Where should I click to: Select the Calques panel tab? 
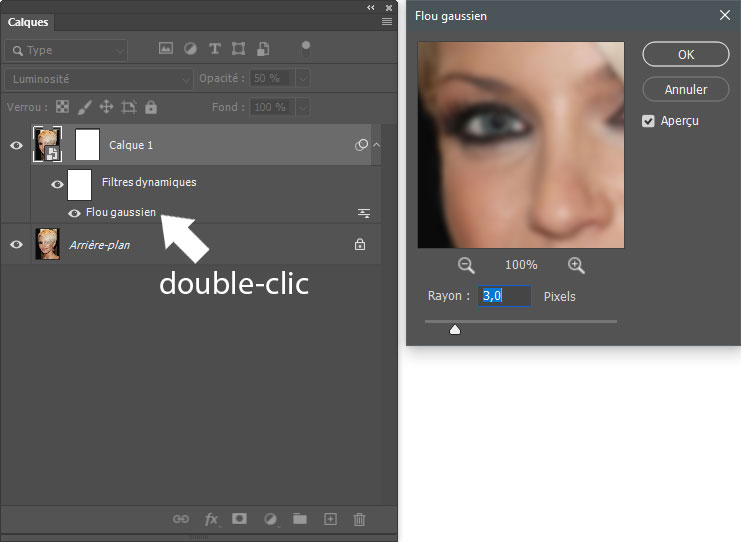[x=28, y=22]
